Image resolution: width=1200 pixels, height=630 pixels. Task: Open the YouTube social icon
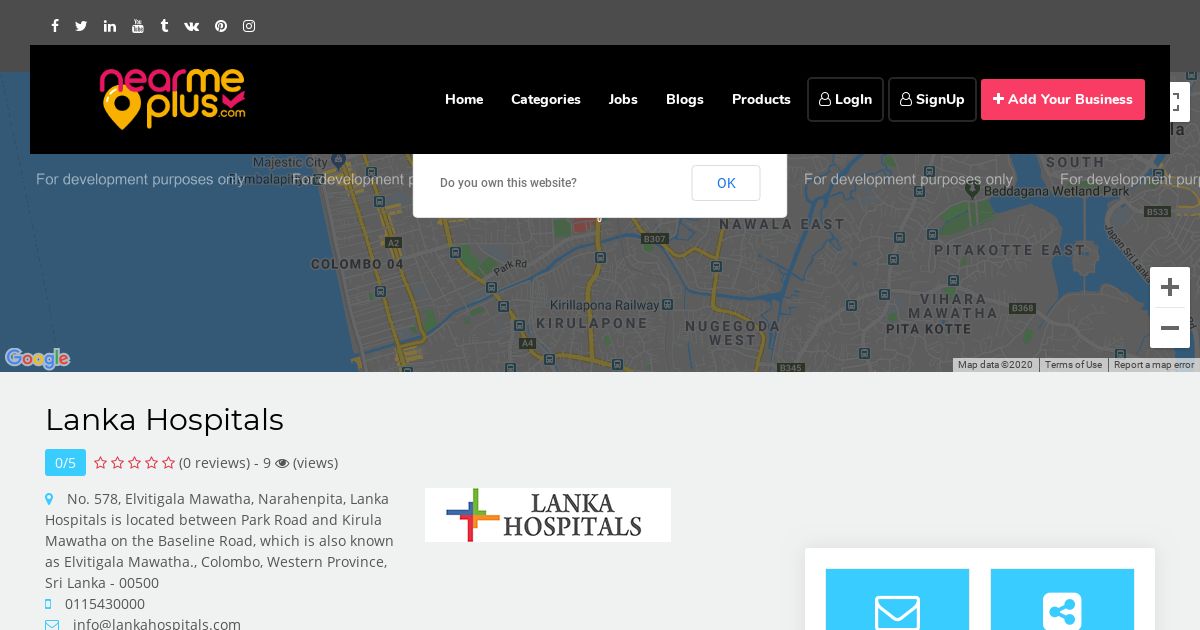click(x=137, y=26)
